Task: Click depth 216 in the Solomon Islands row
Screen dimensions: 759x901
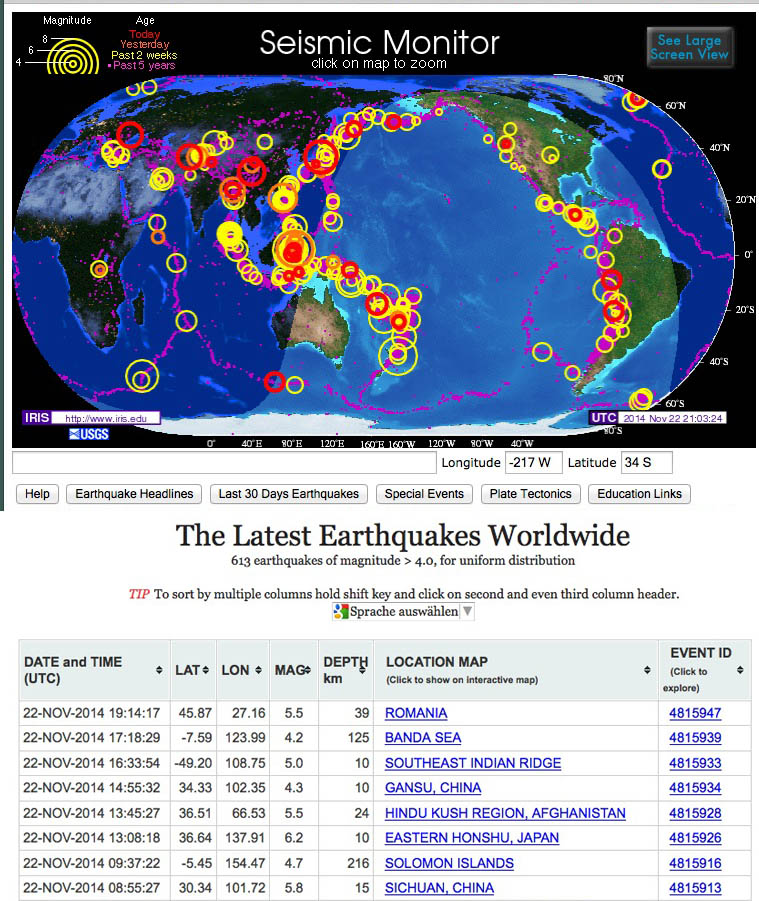Action: tap(358, 863)
